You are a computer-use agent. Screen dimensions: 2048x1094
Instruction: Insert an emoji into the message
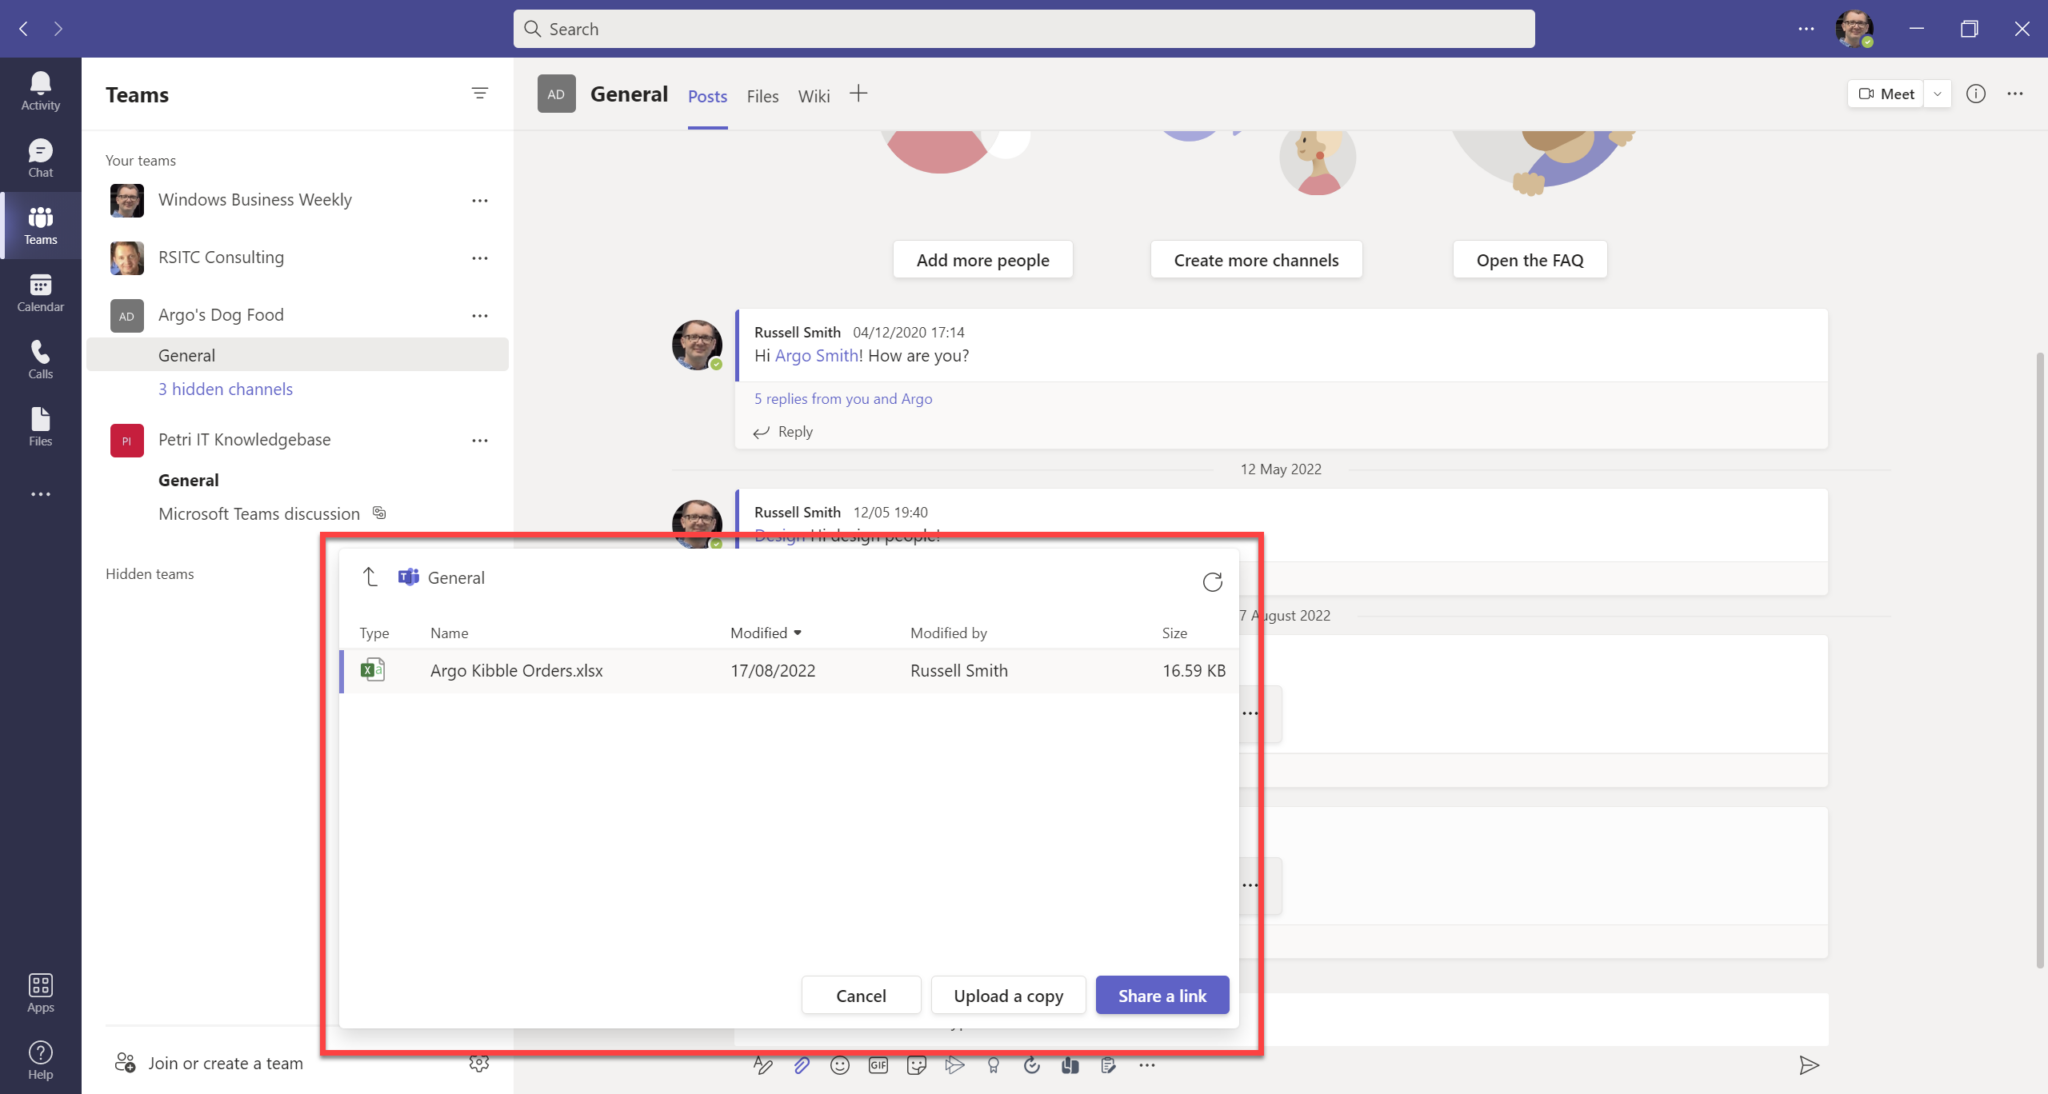(x=839, y=1064)
